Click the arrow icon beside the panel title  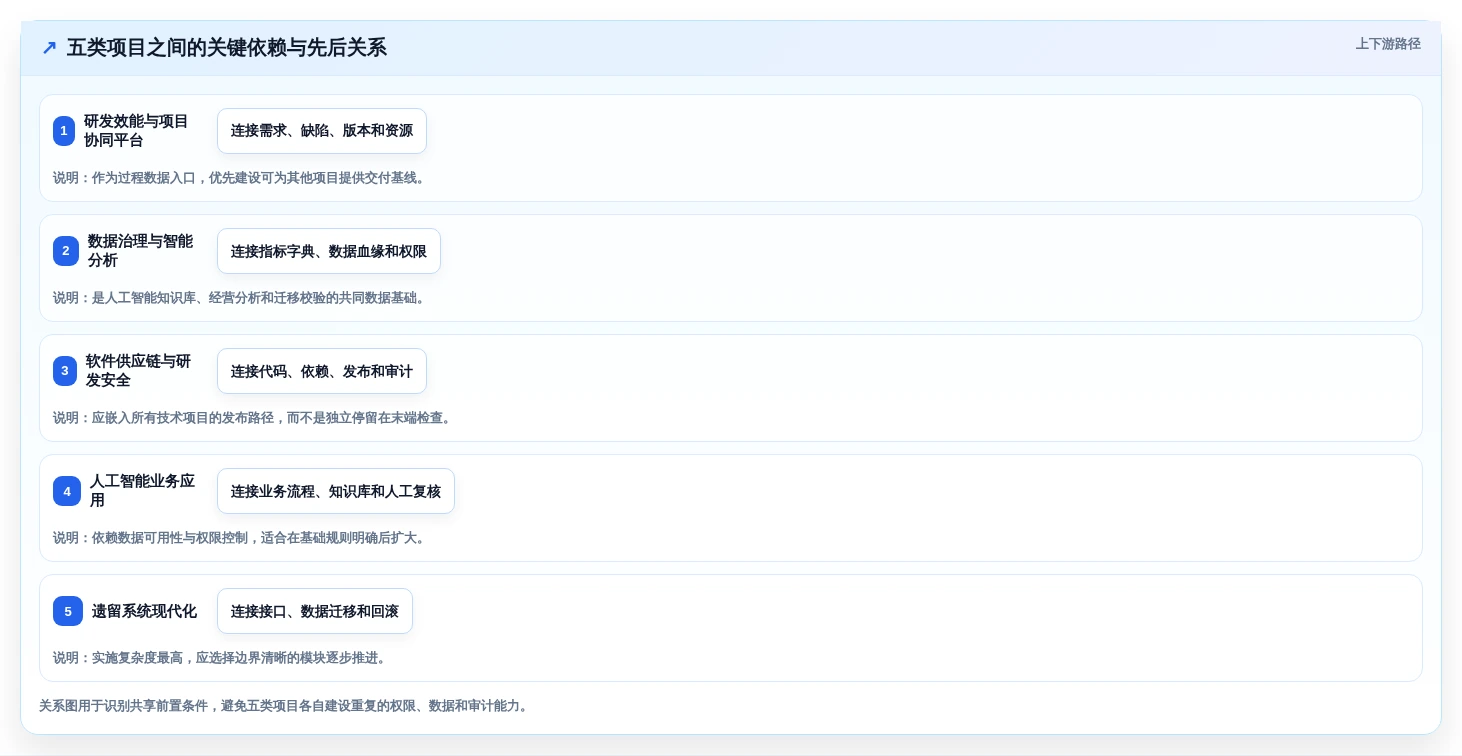48,48
